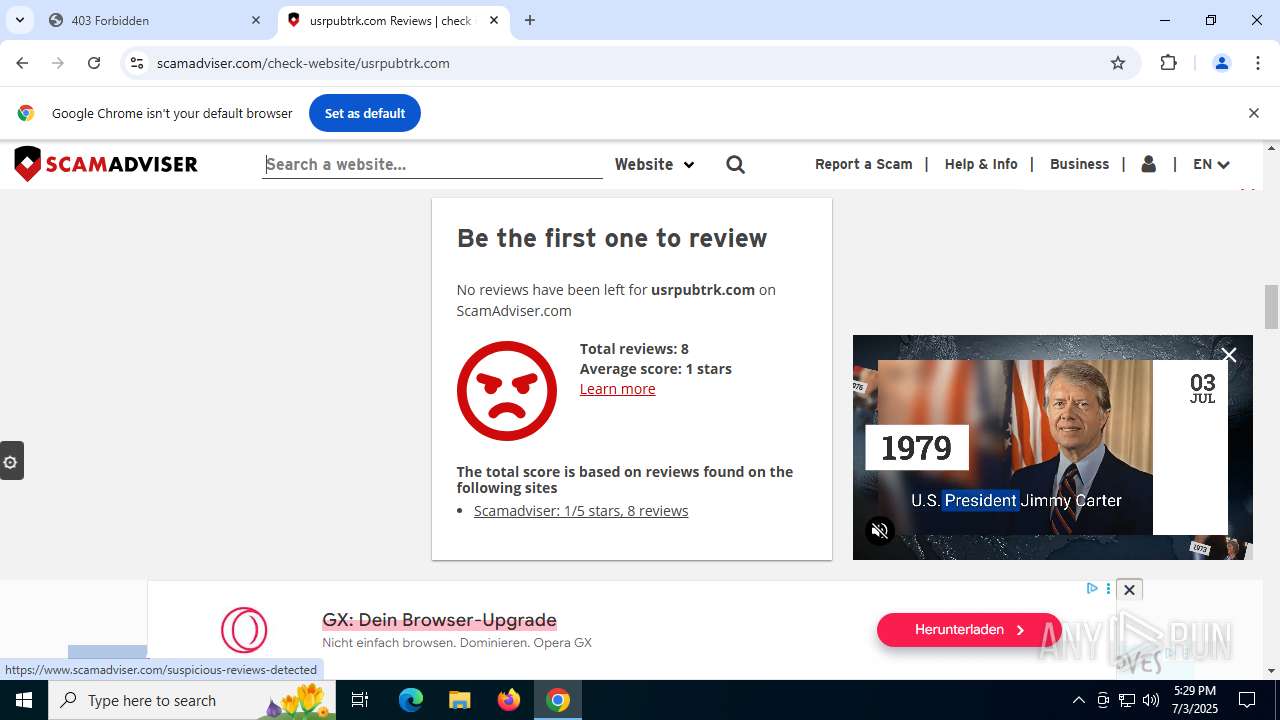This screenshot has width=1280, height=720.
Task: Open the Windows notification center
Action: [x=1247, y=700]
